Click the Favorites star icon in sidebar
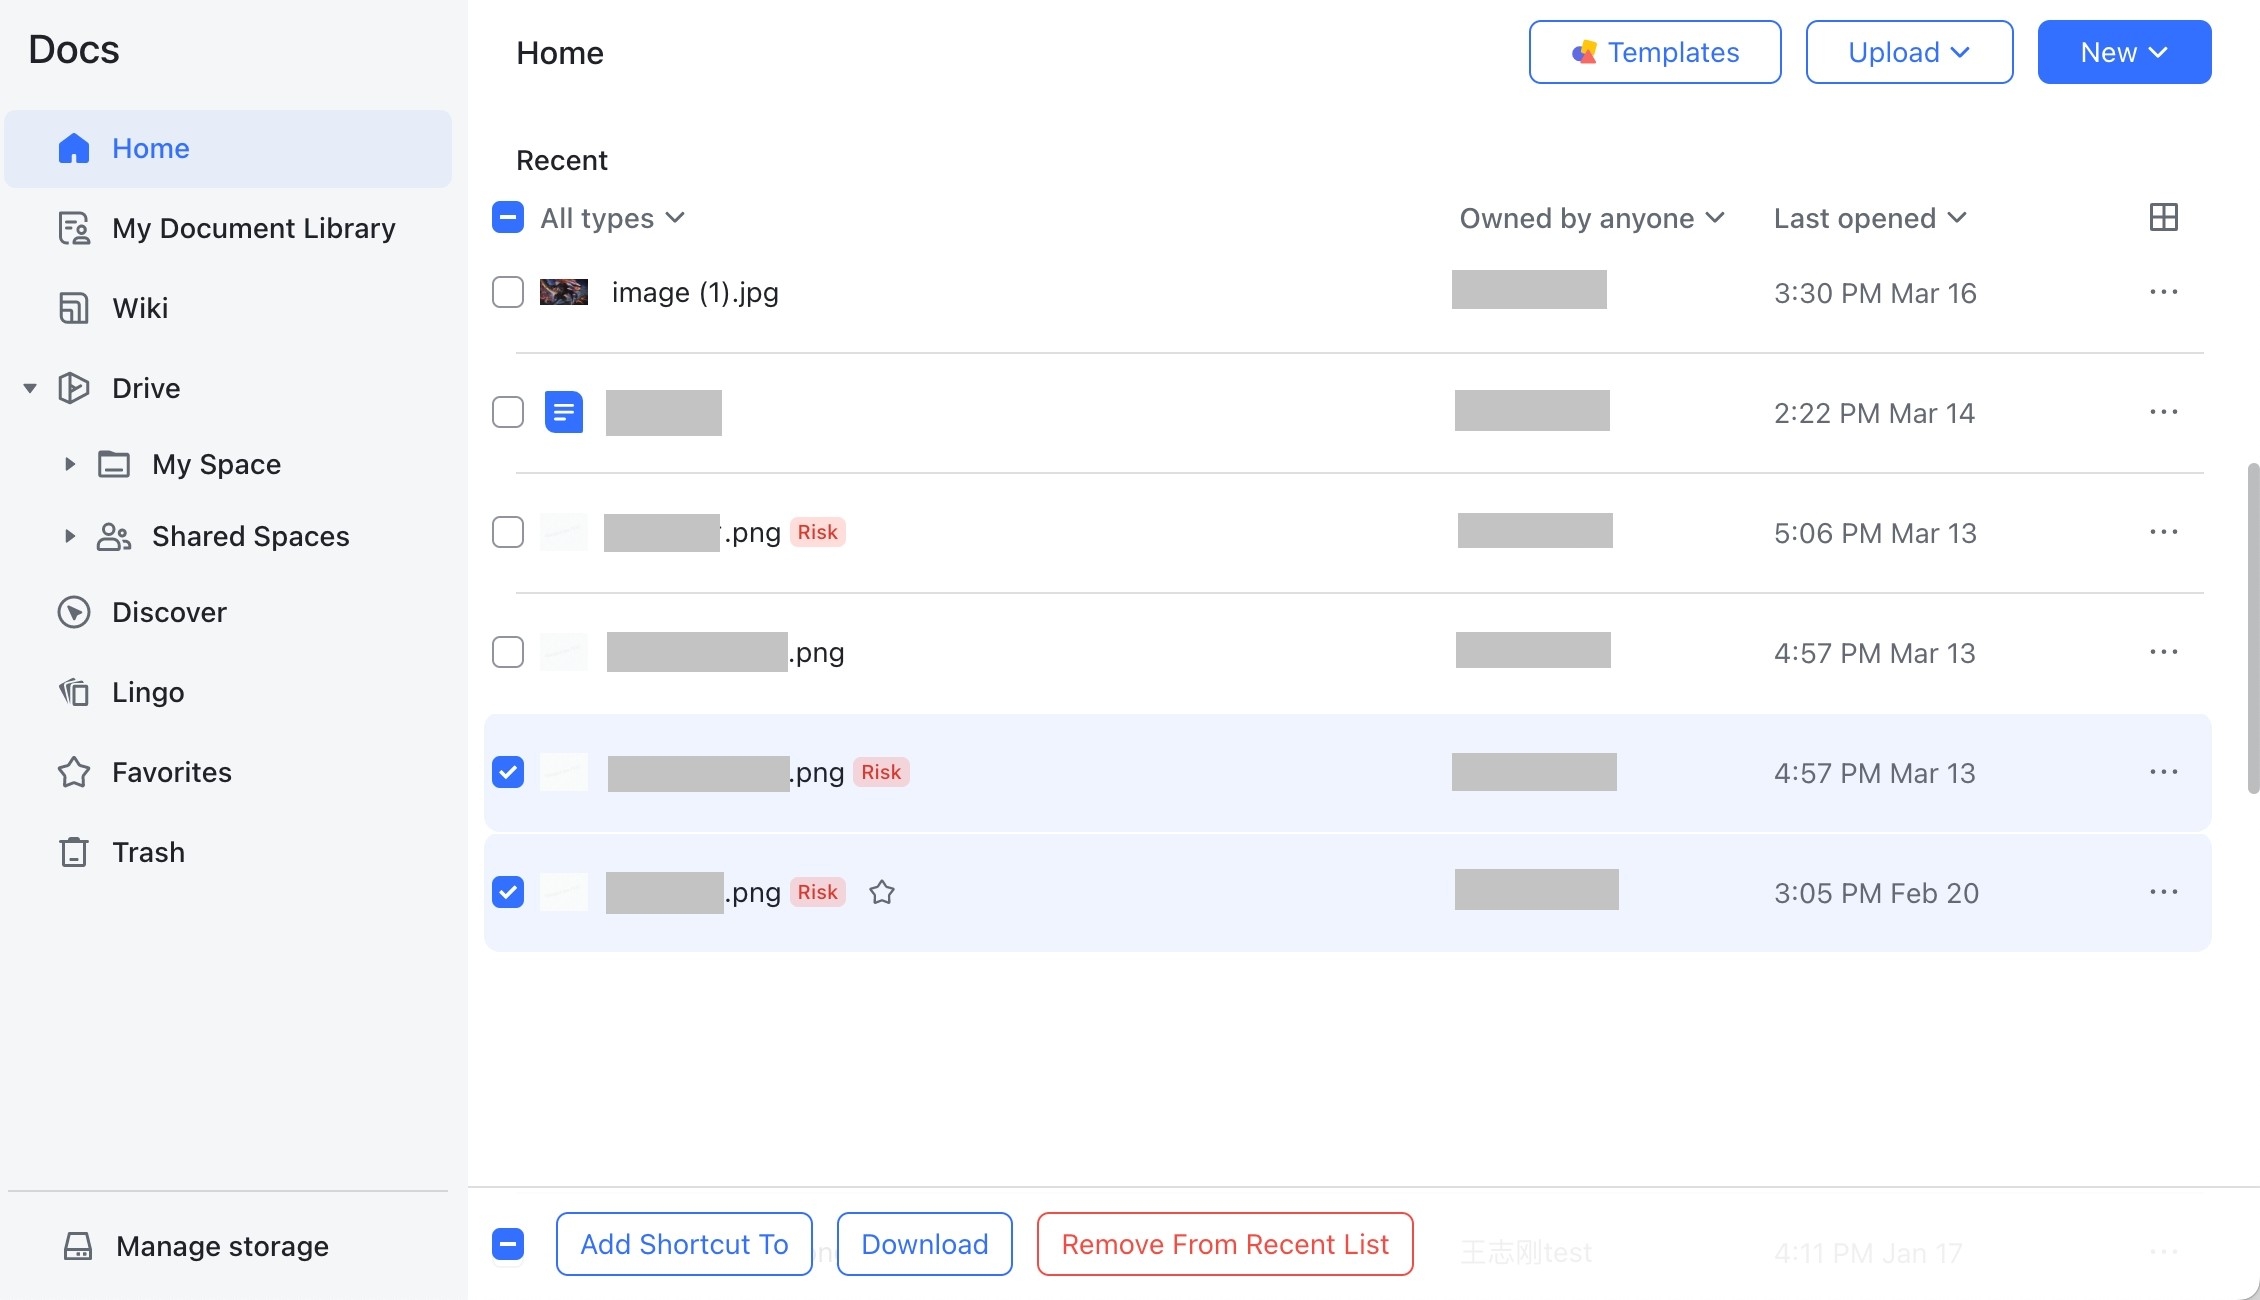The image size is (2260, 1300). coord(74,772)
